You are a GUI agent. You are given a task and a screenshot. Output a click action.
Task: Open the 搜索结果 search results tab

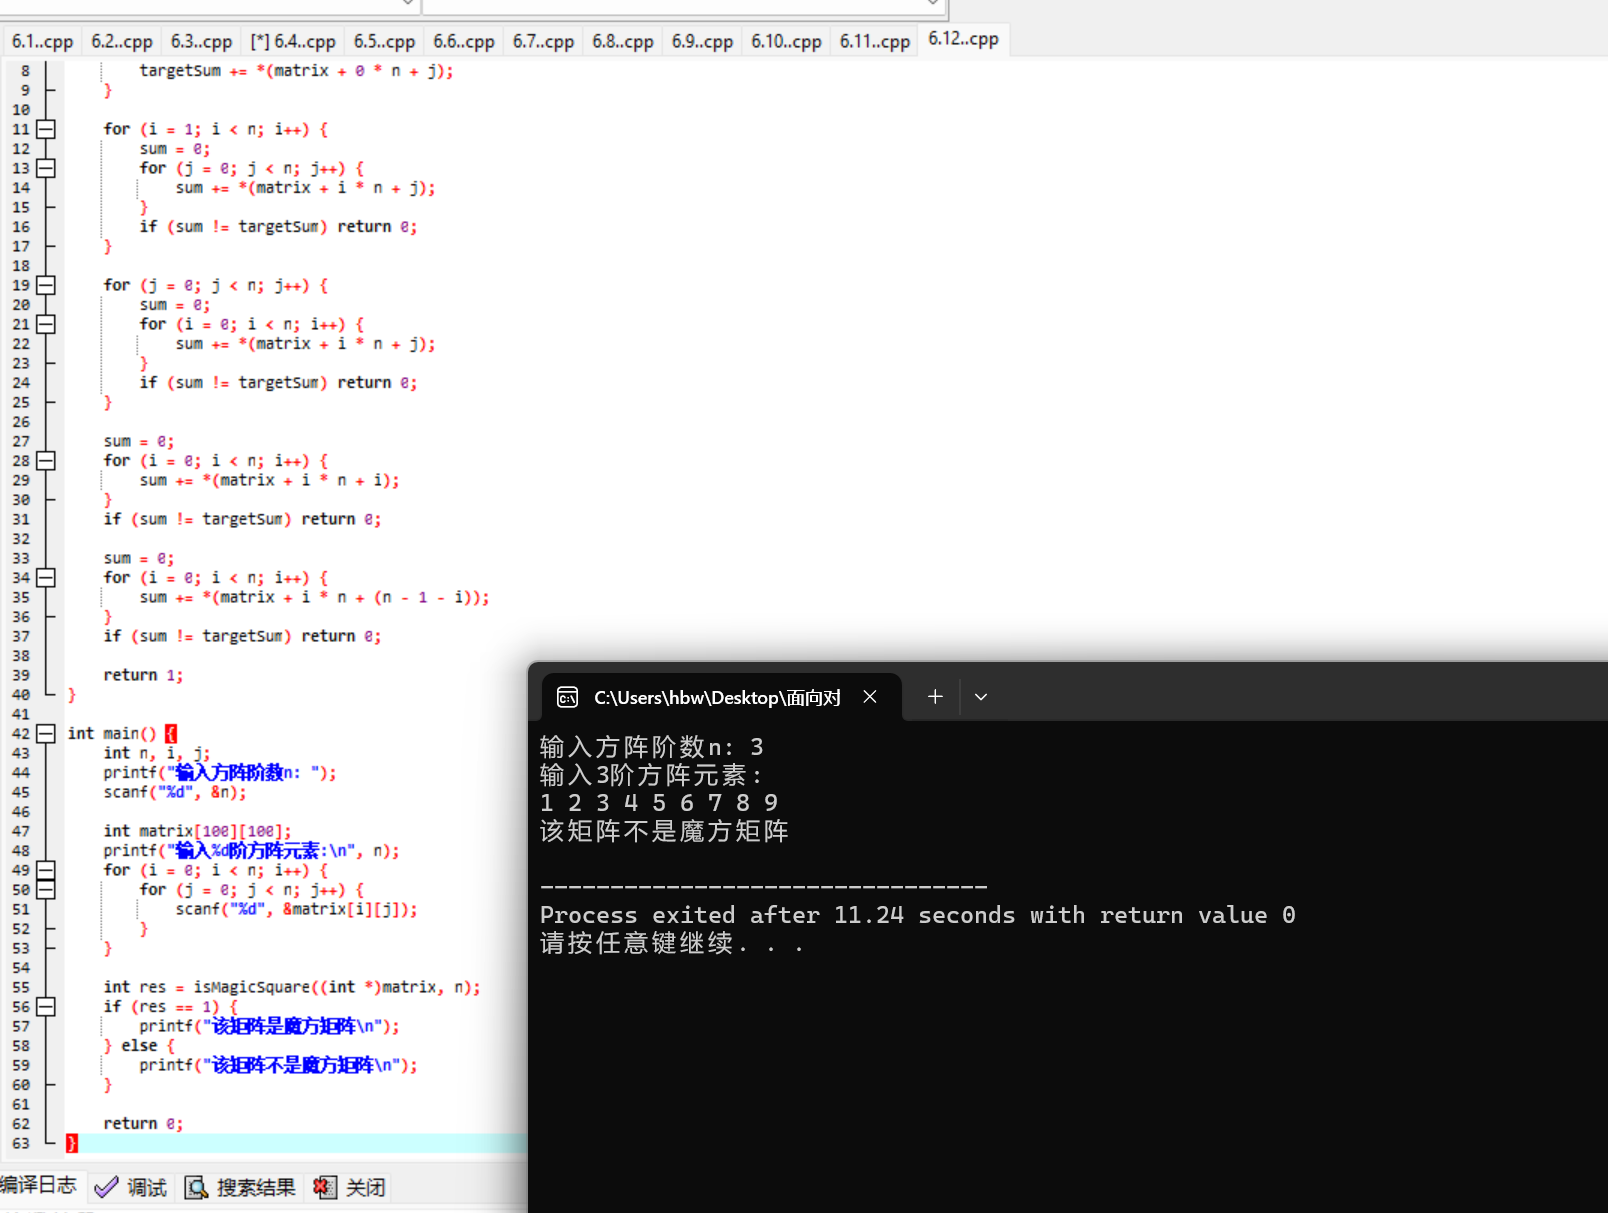241,1187
